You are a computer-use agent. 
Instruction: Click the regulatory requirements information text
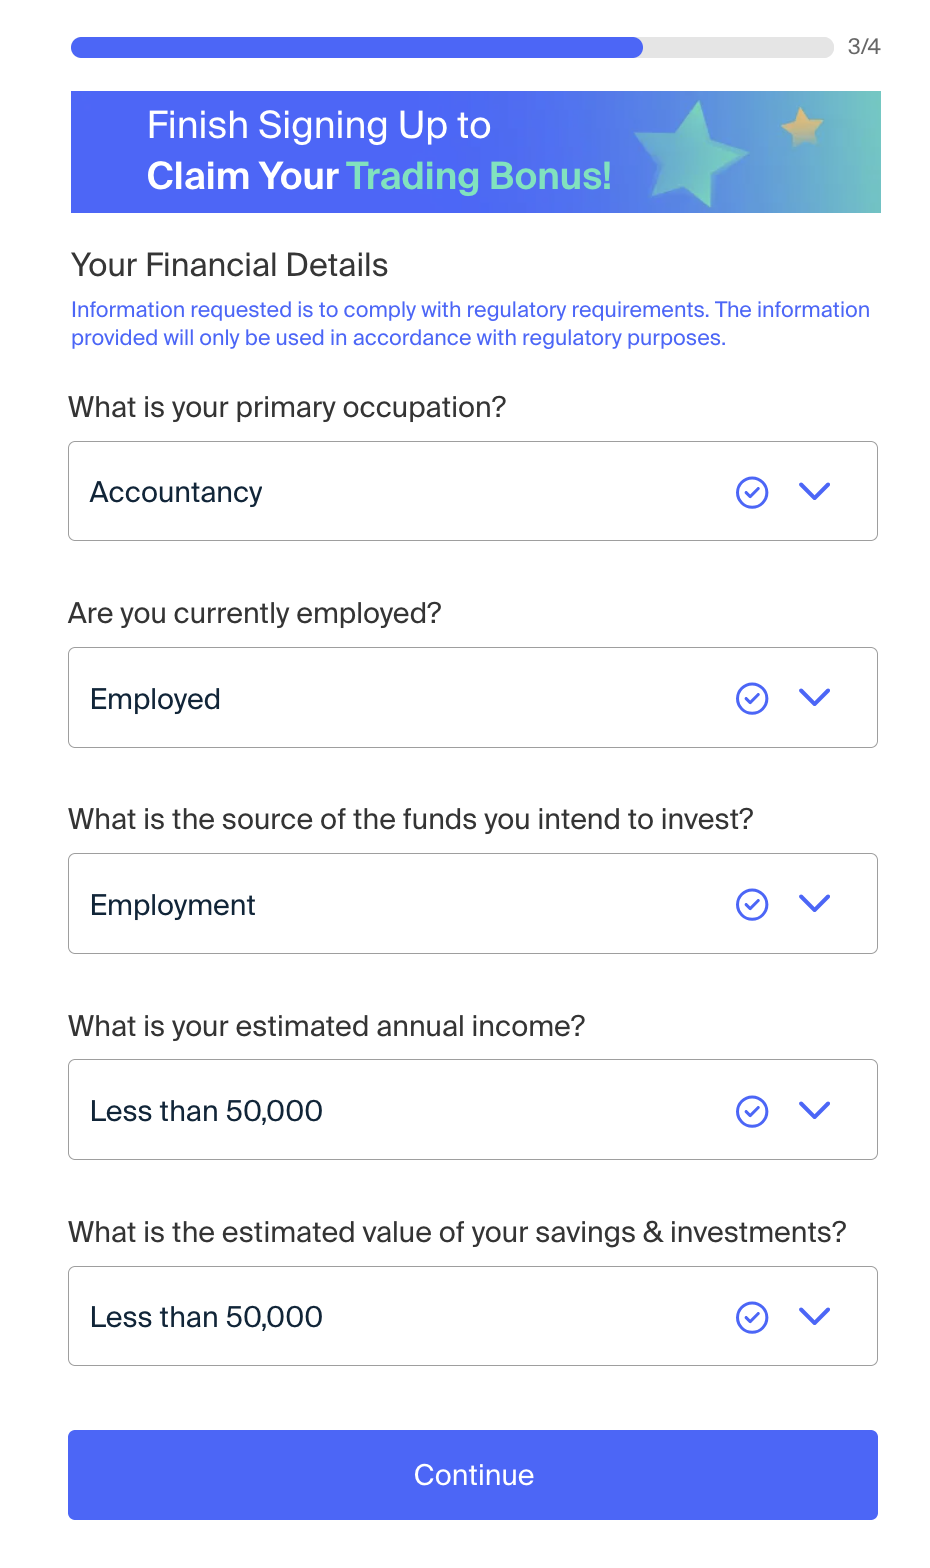470,324
